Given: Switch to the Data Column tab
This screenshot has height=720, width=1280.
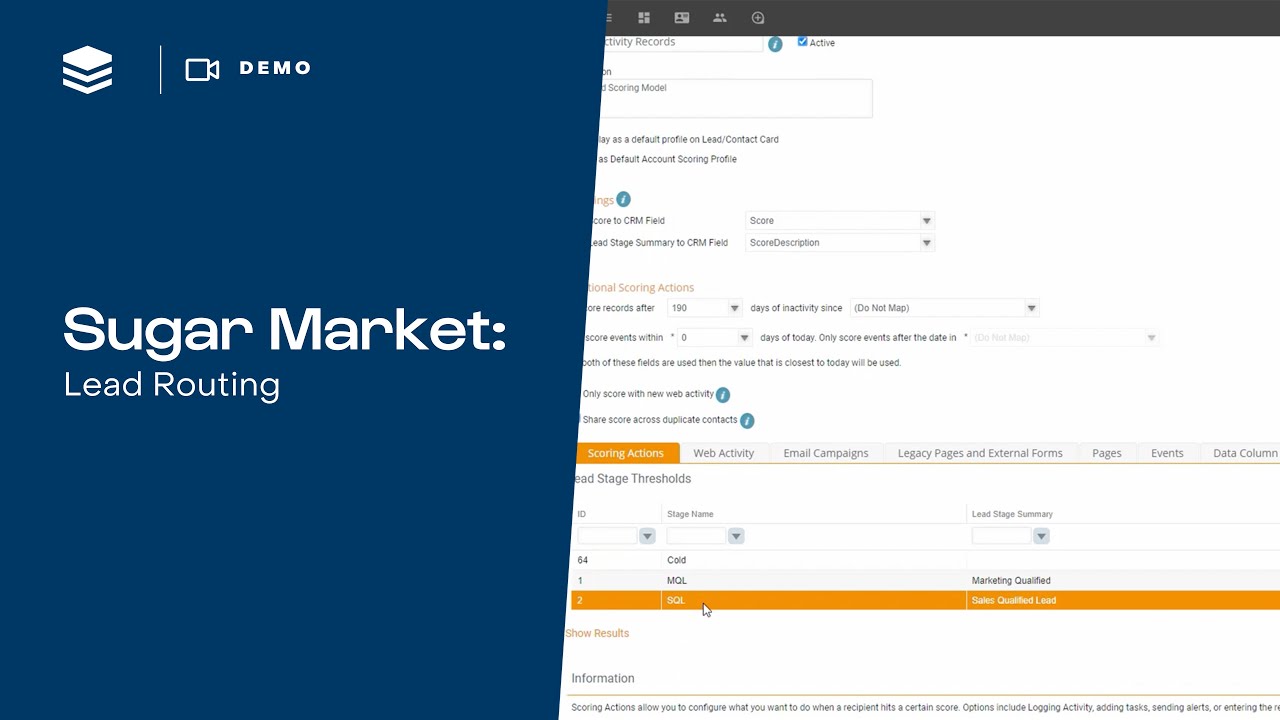Looking at the screenshot, I should click(1241, 453).
